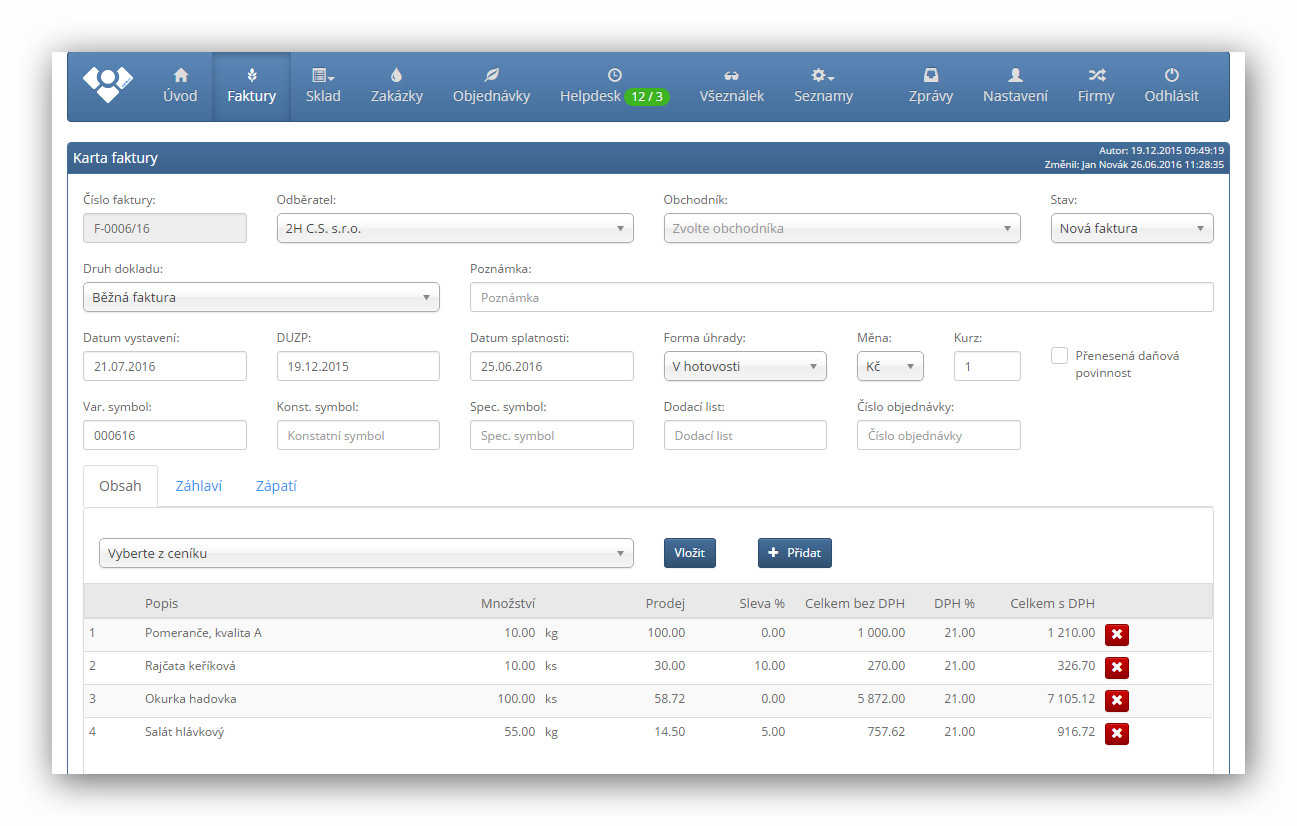Remove the Salát hlávkový item

[1117, 734]
